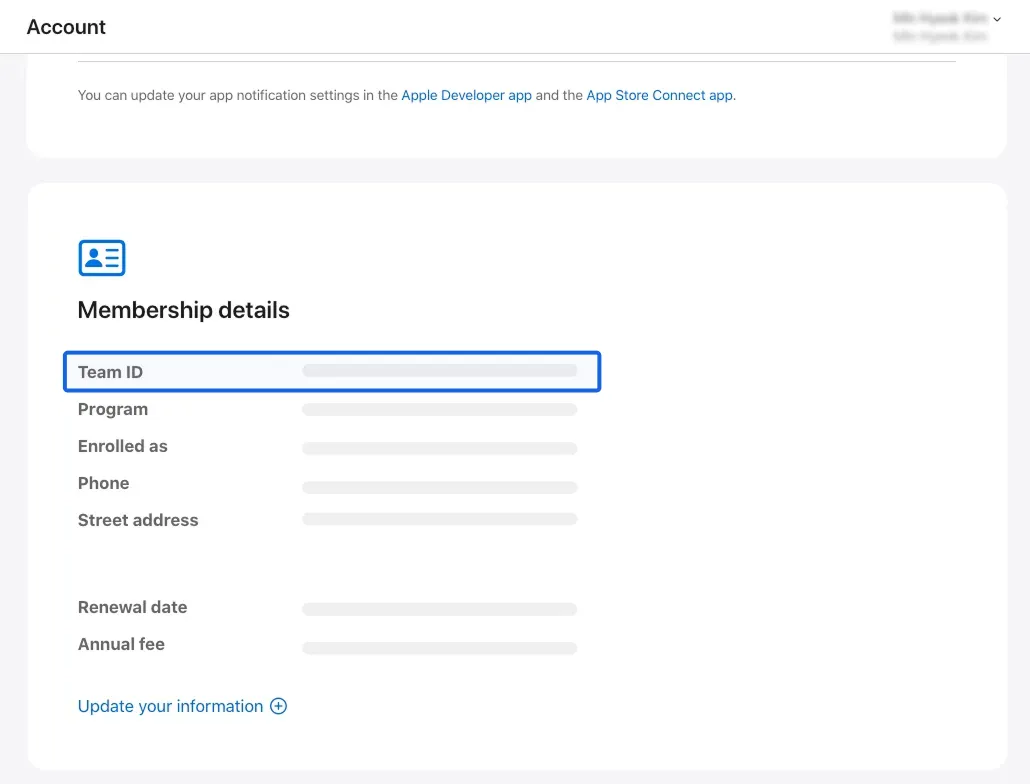Select the Program label
Screen dimensions: 1030x784
[112, 409]
